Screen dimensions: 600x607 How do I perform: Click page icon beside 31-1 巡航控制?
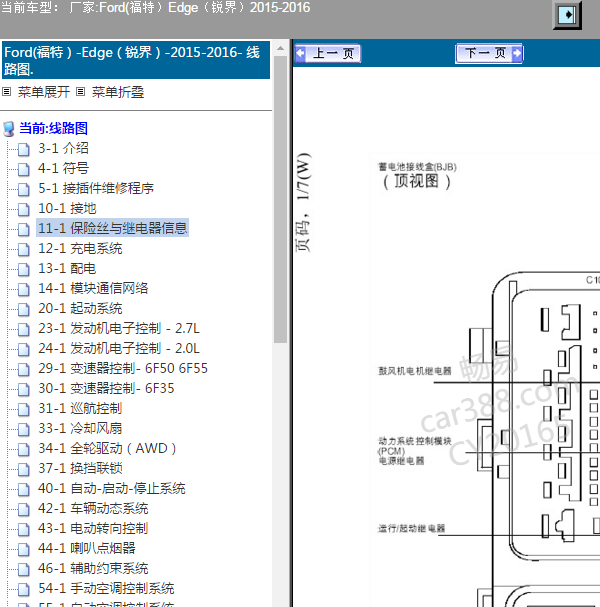[x=24, y=409]
